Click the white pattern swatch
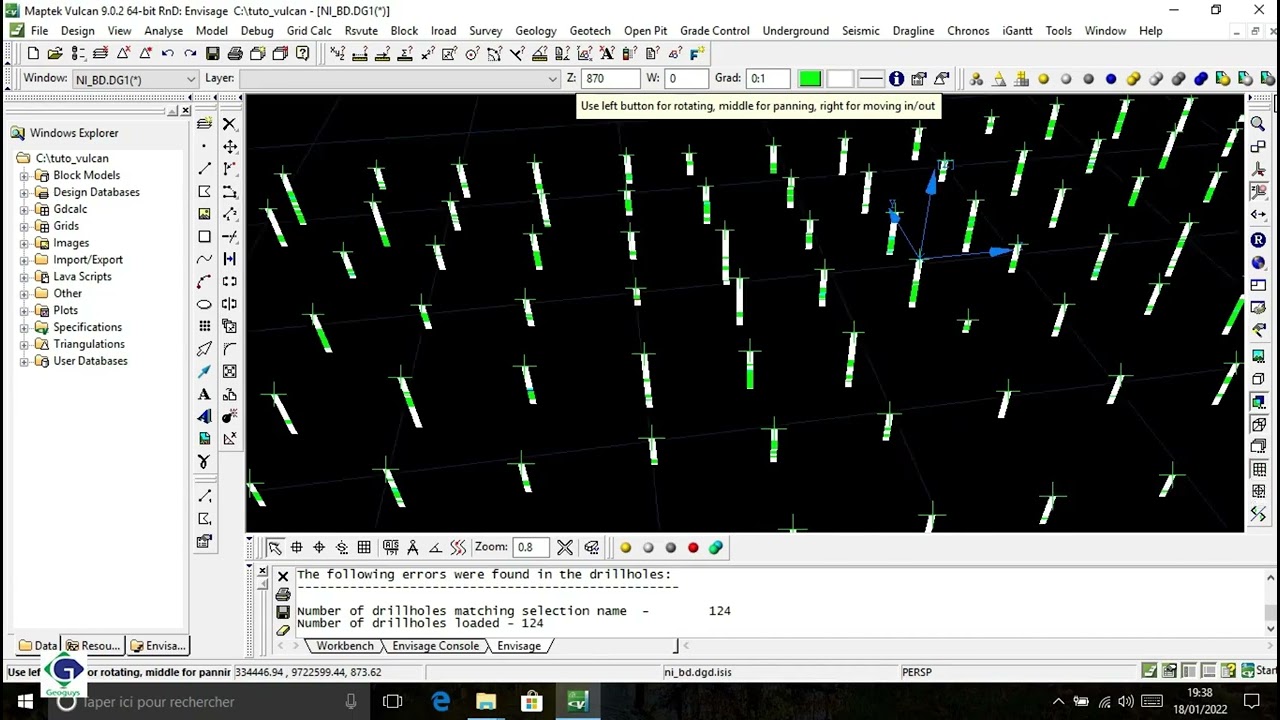 click(x=840, y=79)
